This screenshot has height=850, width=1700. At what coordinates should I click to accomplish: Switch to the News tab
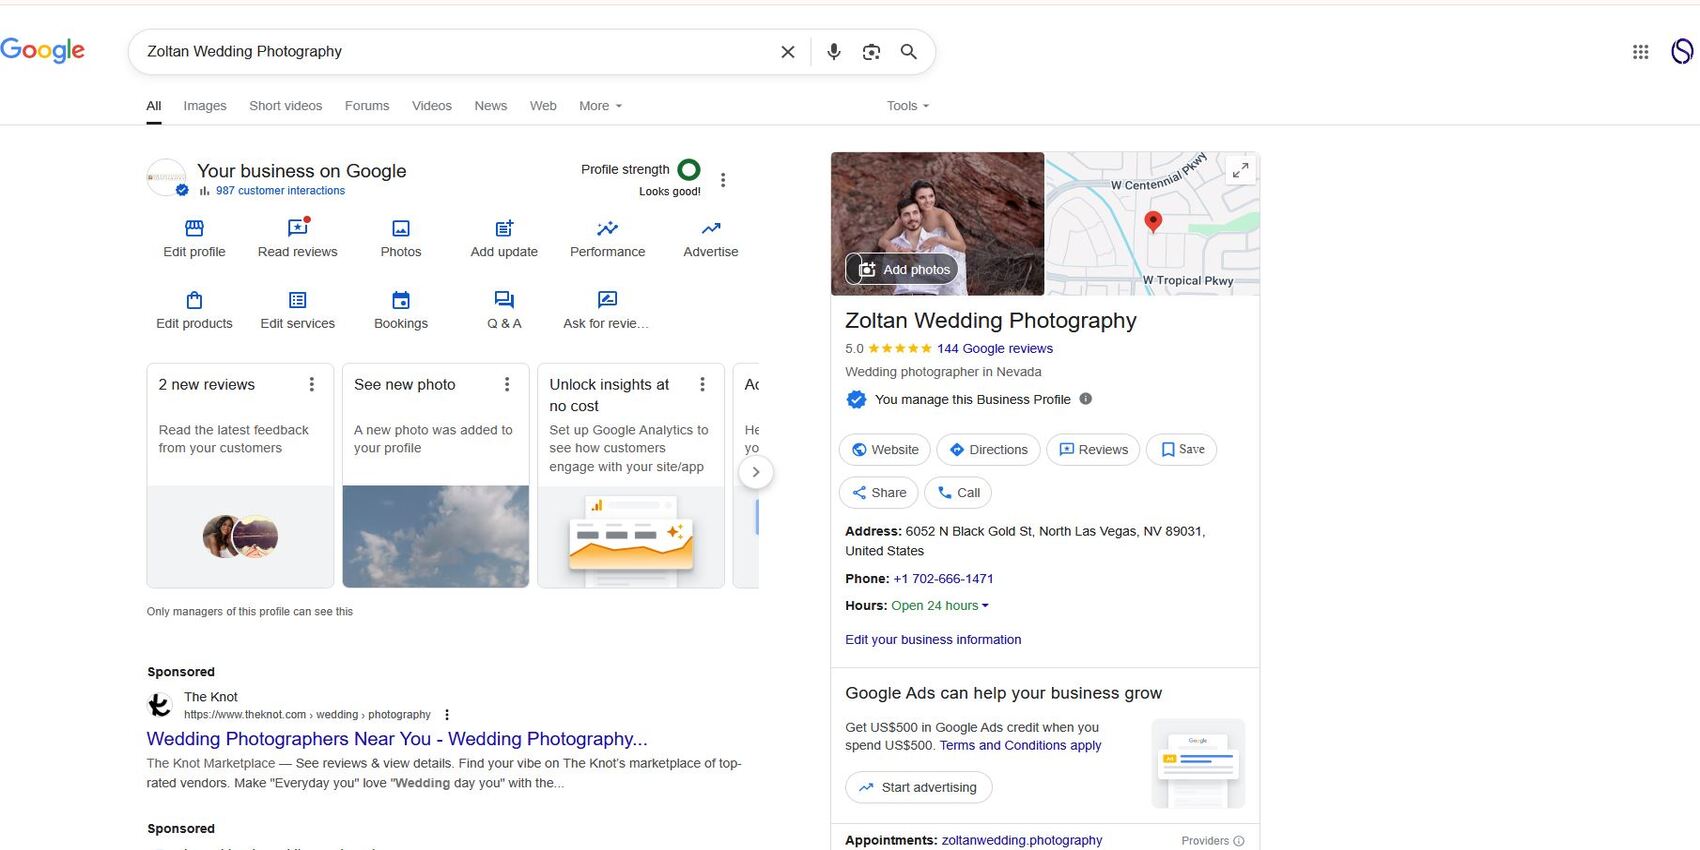click(490, 106)
